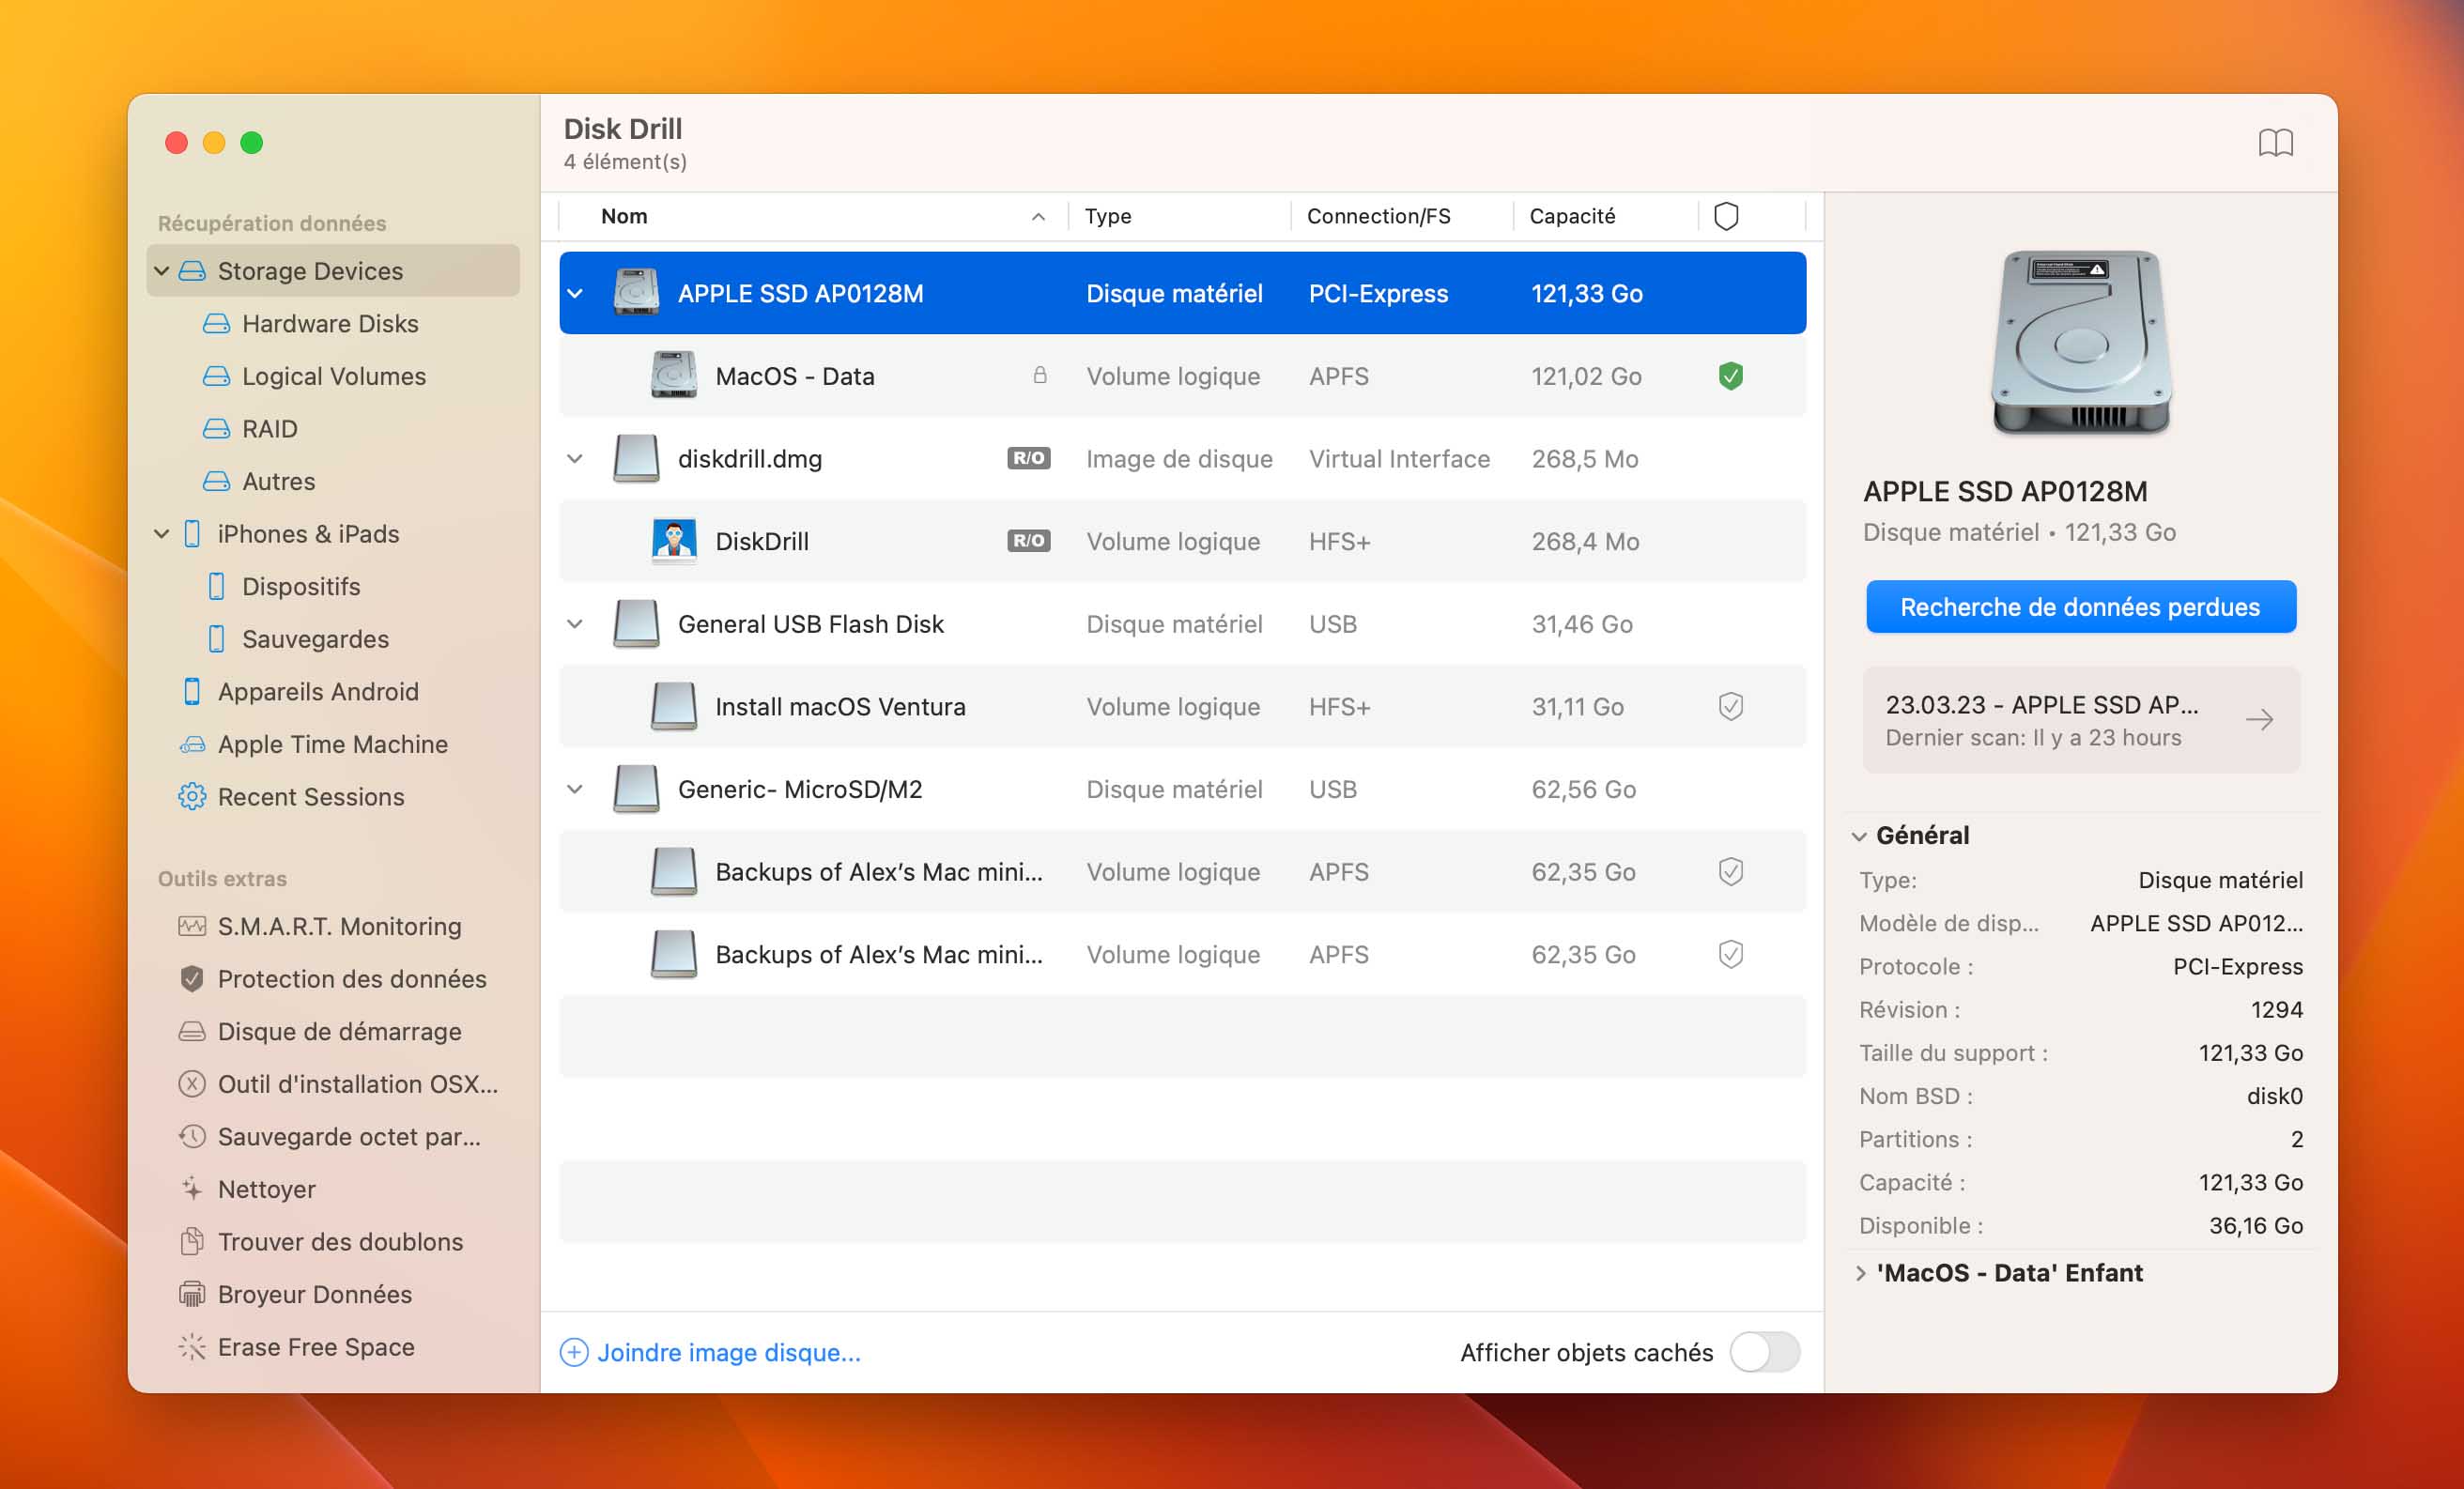Select the Install macOS Ventura row
The image size is (2464, 1489).
coord(1182,706)
